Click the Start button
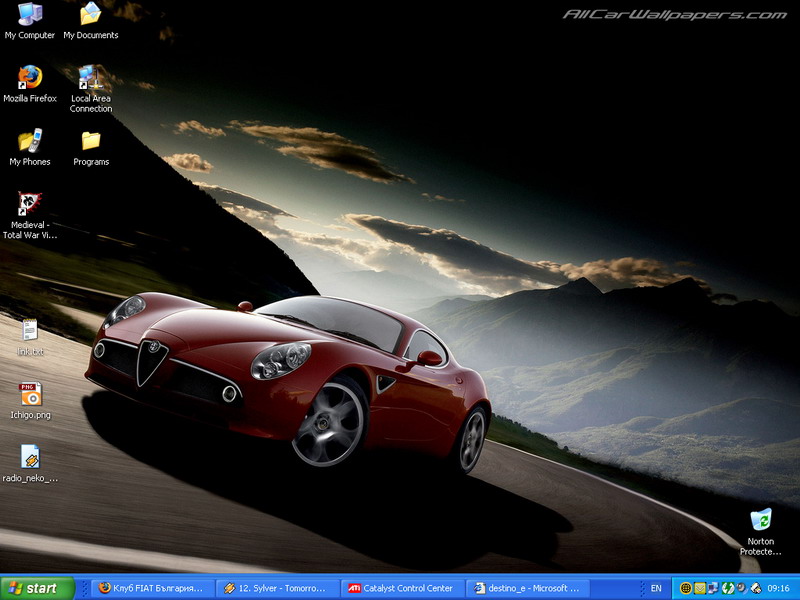The width and height of the screenshot is (800, 600). 38,588
